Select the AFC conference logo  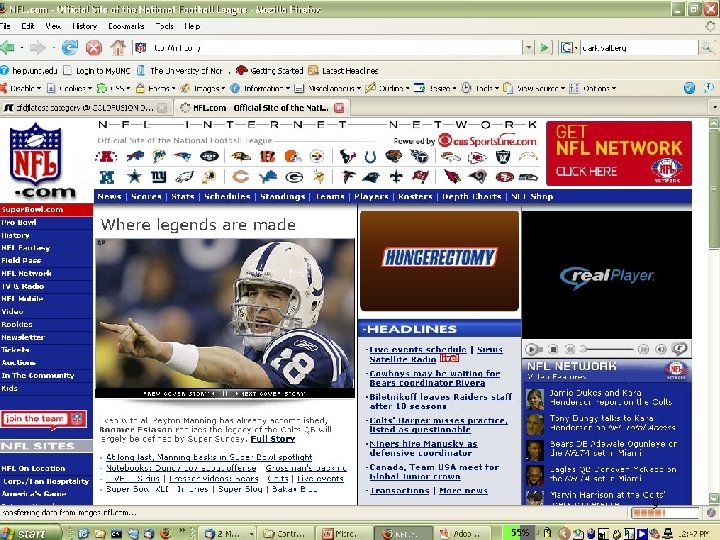[106, 157]
